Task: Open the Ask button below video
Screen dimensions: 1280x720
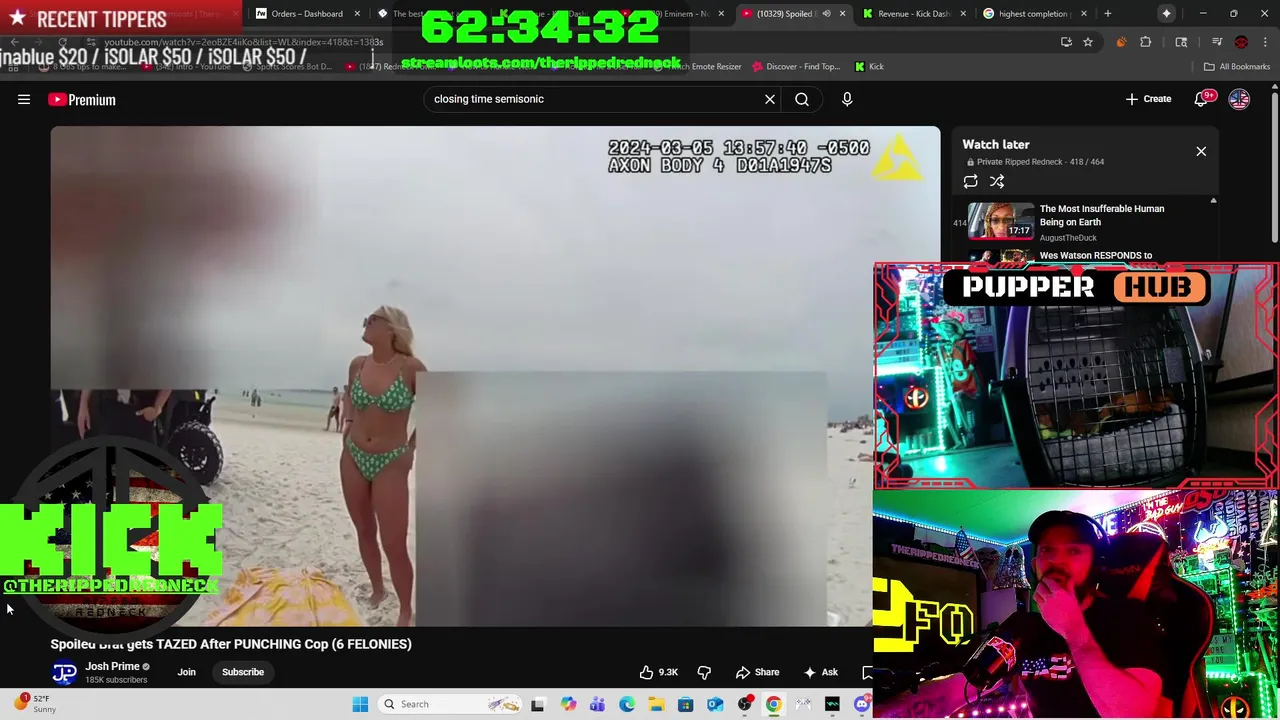Action: click(x=821, y=672)
